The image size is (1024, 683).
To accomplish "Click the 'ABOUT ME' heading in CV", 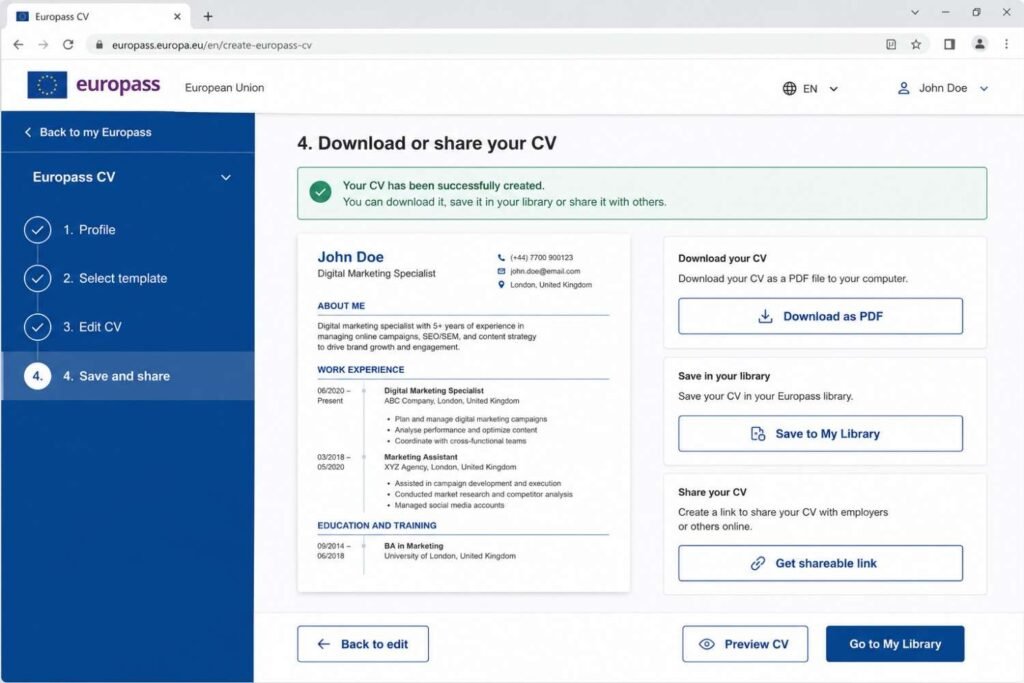I will [x=341, y=306].
